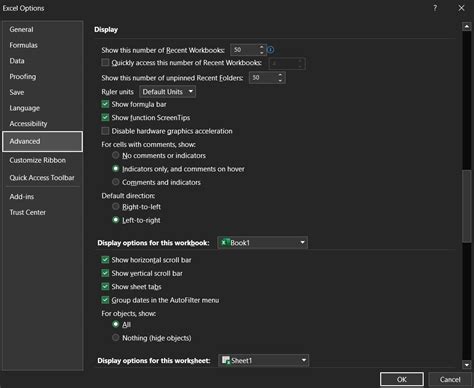Click the Cancel button
The image size is (474, 388).
coord(450,379)
